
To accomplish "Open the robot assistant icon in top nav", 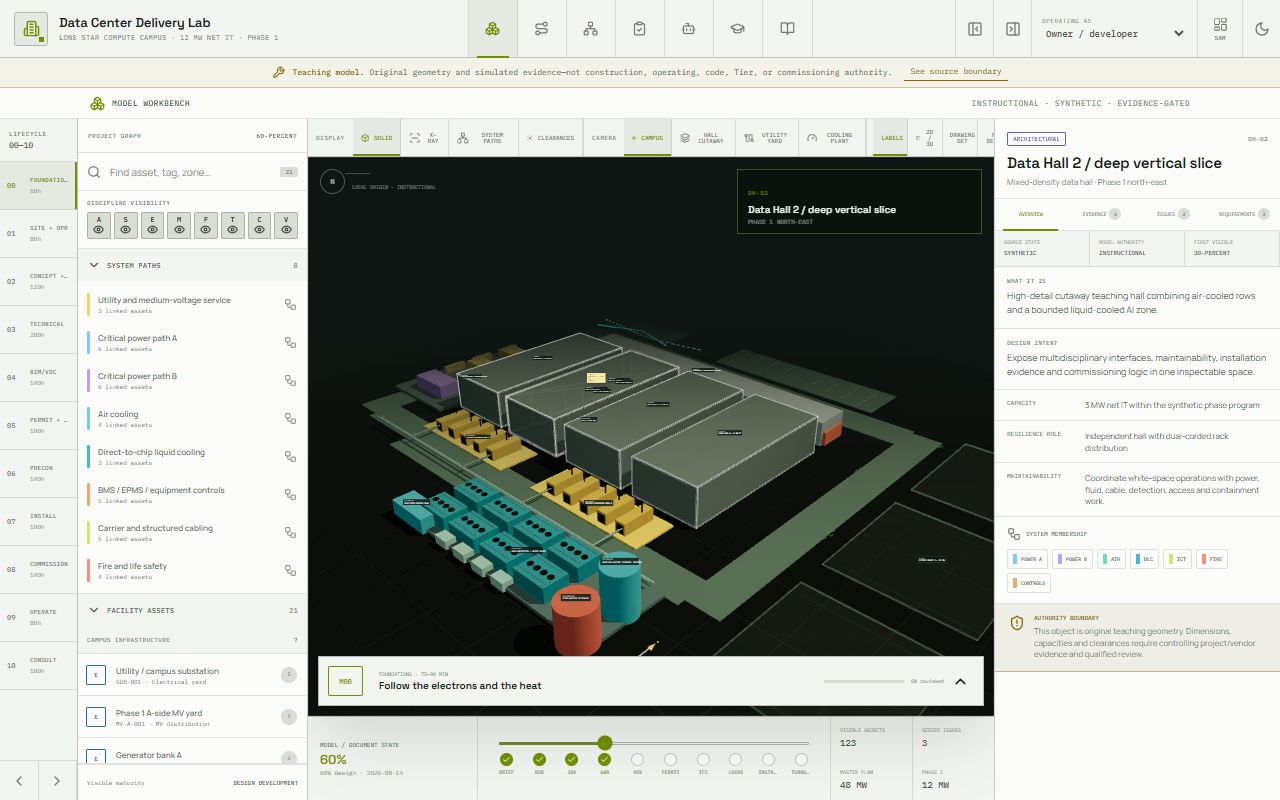I will (x=688, y=29).
